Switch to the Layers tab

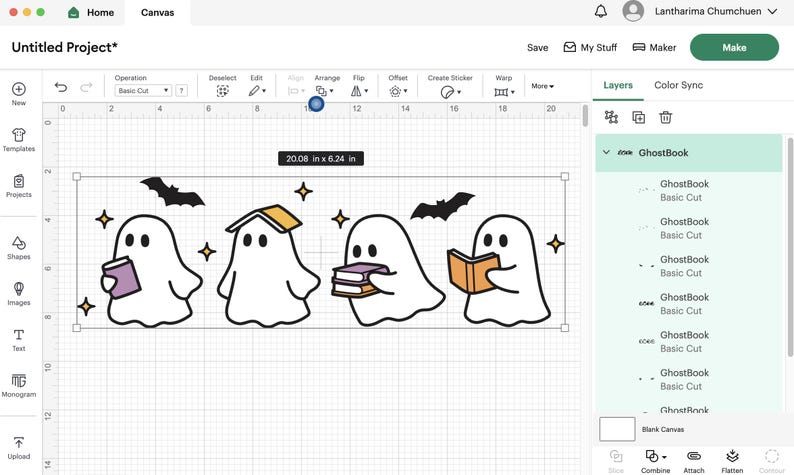pos(618,85)
